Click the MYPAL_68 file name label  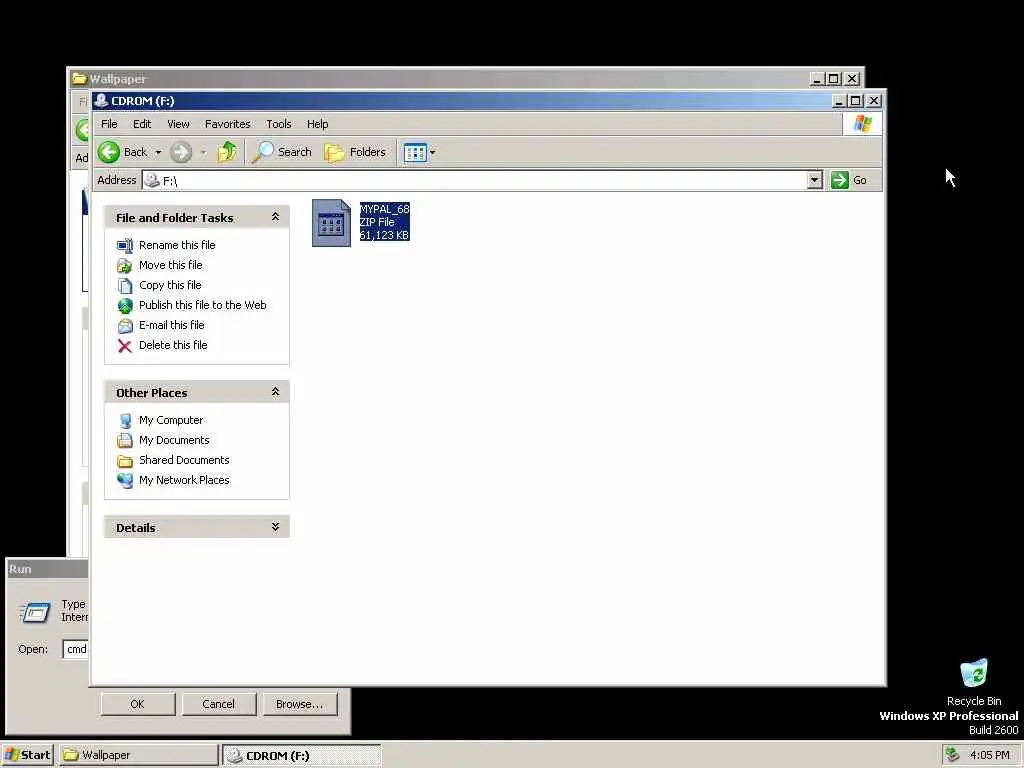385,209
